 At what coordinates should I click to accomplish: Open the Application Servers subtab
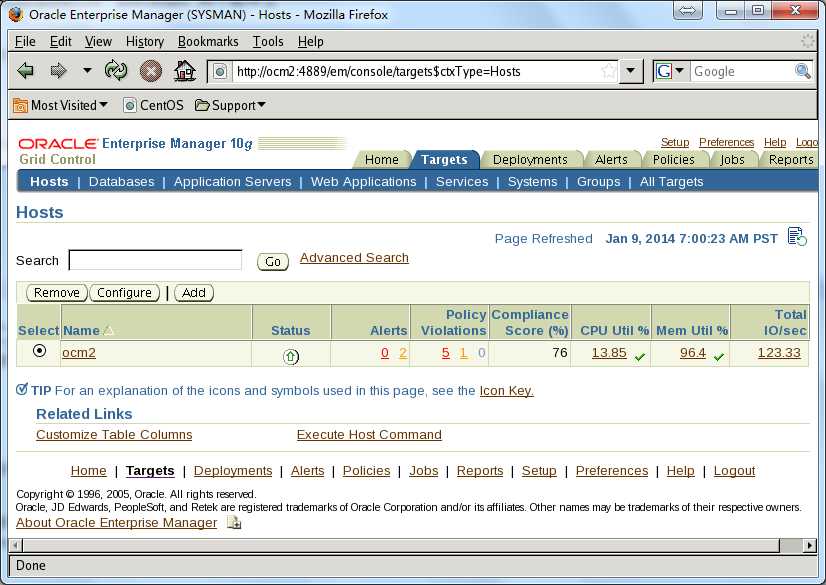[x=232, y=182]
